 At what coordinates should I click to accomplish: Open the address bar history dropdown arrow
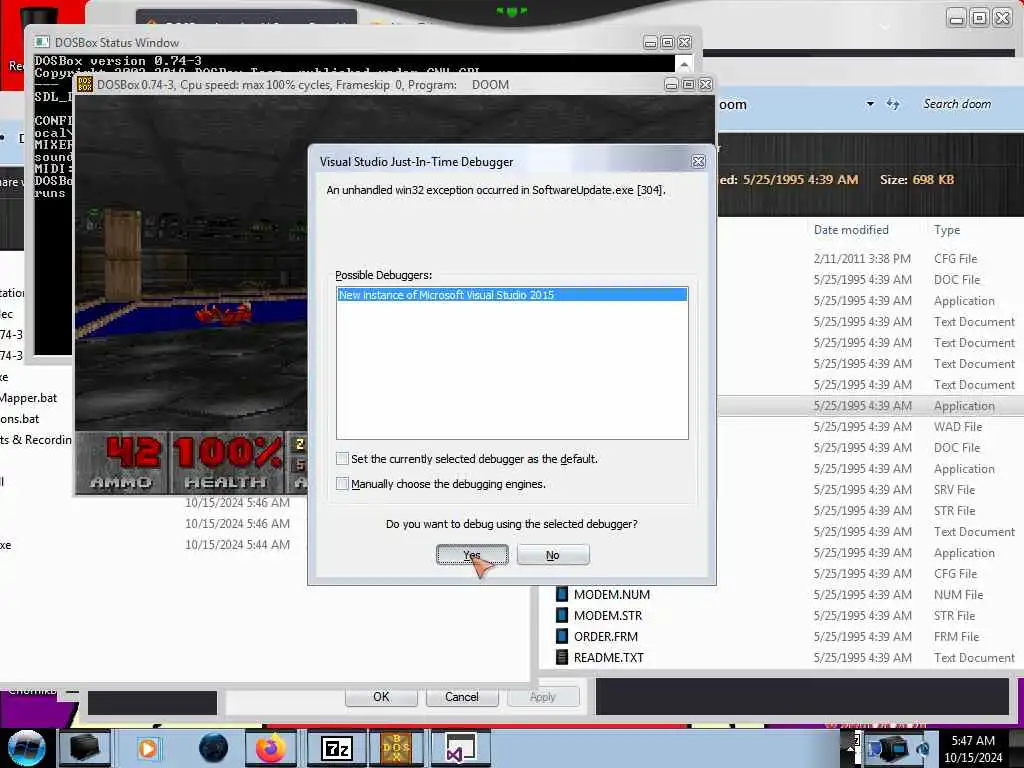tap(870, 104)
